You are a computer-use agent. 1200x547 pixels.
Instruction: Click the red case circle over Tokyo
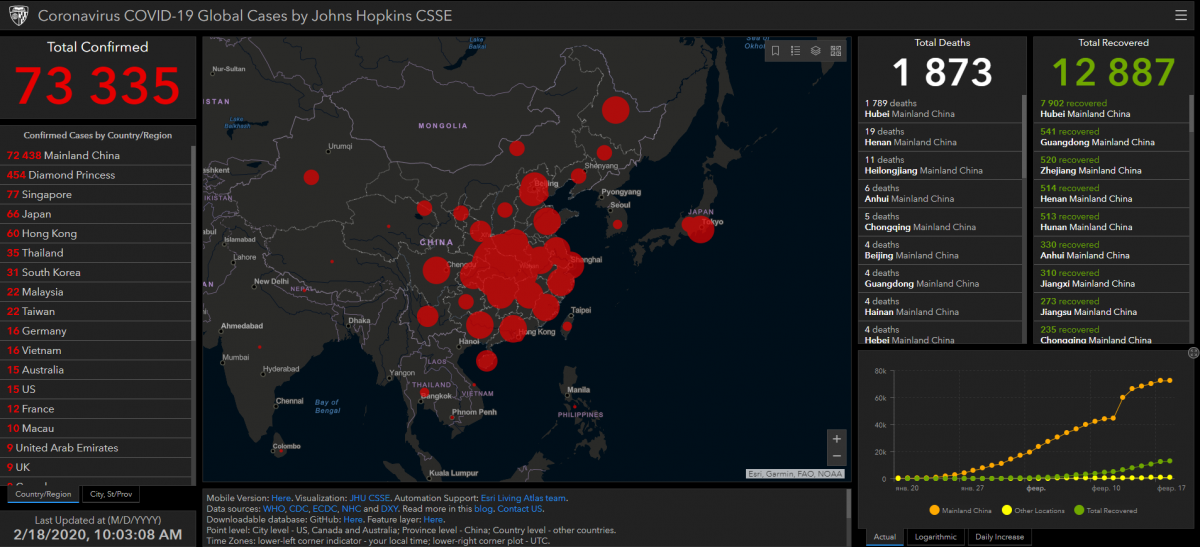click(699, 228)
